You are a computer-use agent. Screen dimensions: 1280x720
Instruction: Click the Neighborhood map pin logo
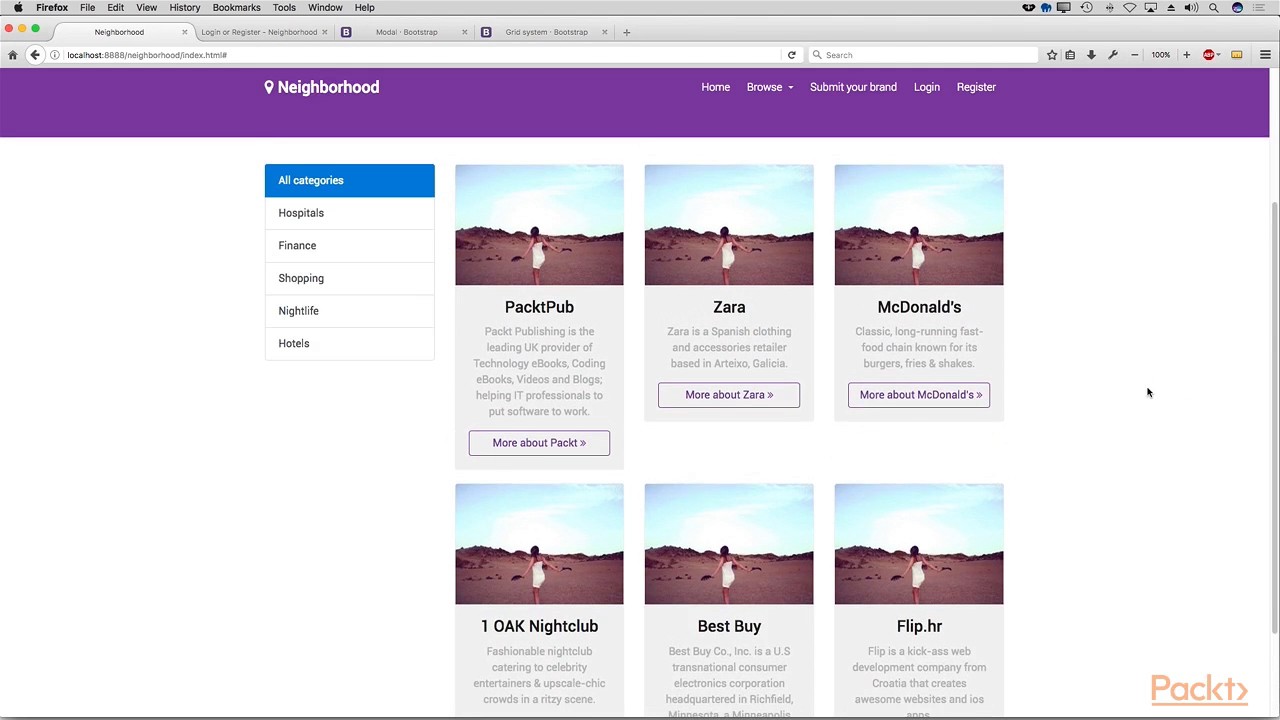click(x=269, y=87)
